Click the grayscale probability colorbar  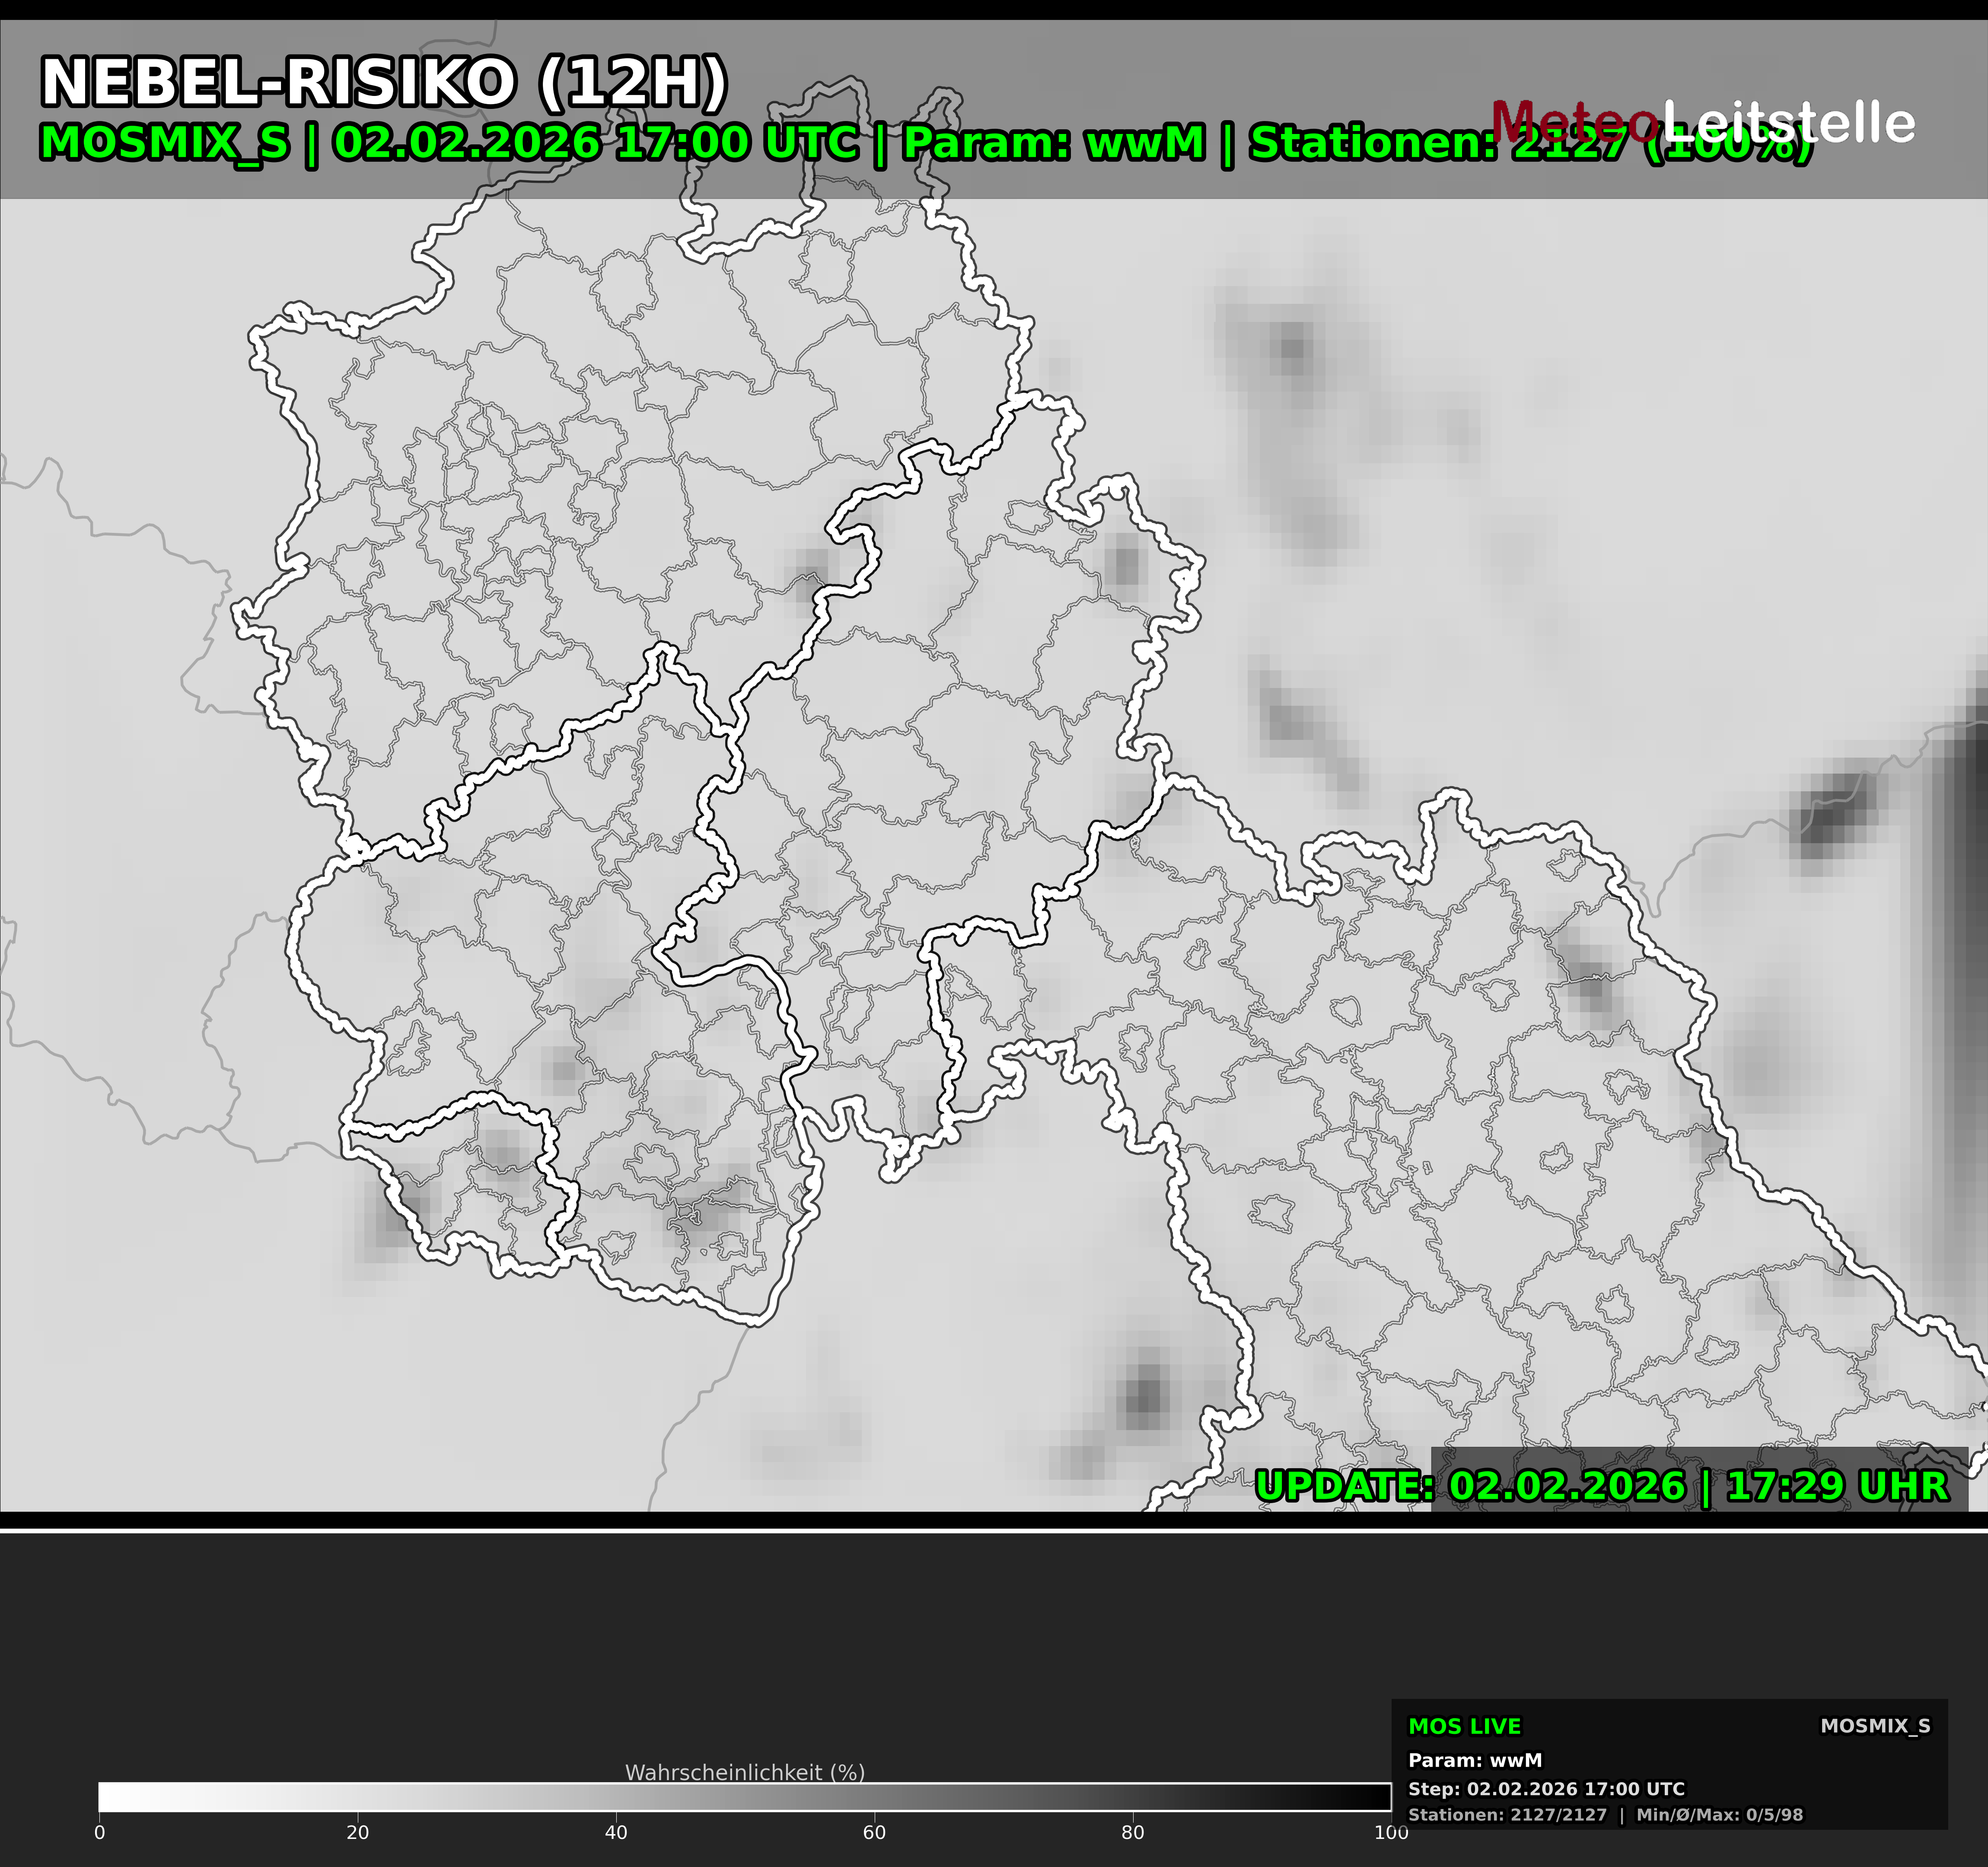(744, 1797)
